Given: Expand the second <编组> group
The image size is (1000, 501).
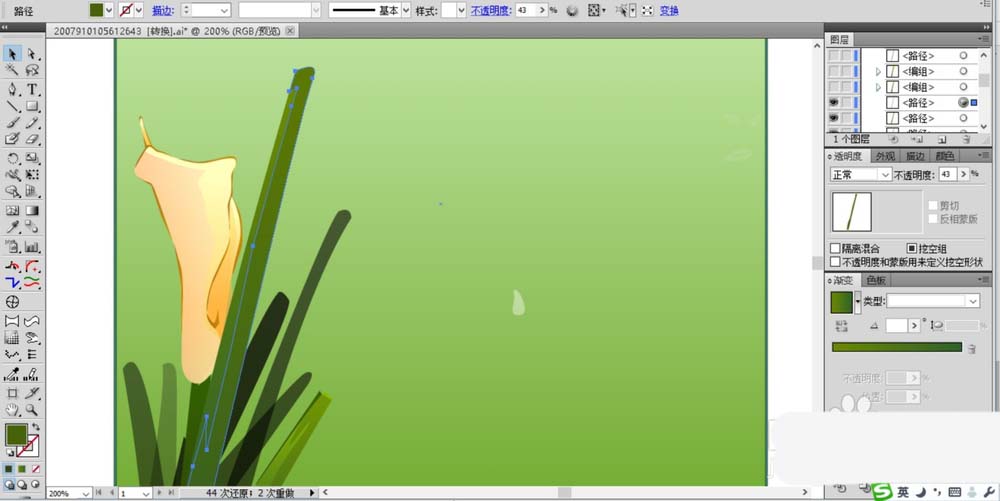Looking at the screenshot, I should coord(878,87).
